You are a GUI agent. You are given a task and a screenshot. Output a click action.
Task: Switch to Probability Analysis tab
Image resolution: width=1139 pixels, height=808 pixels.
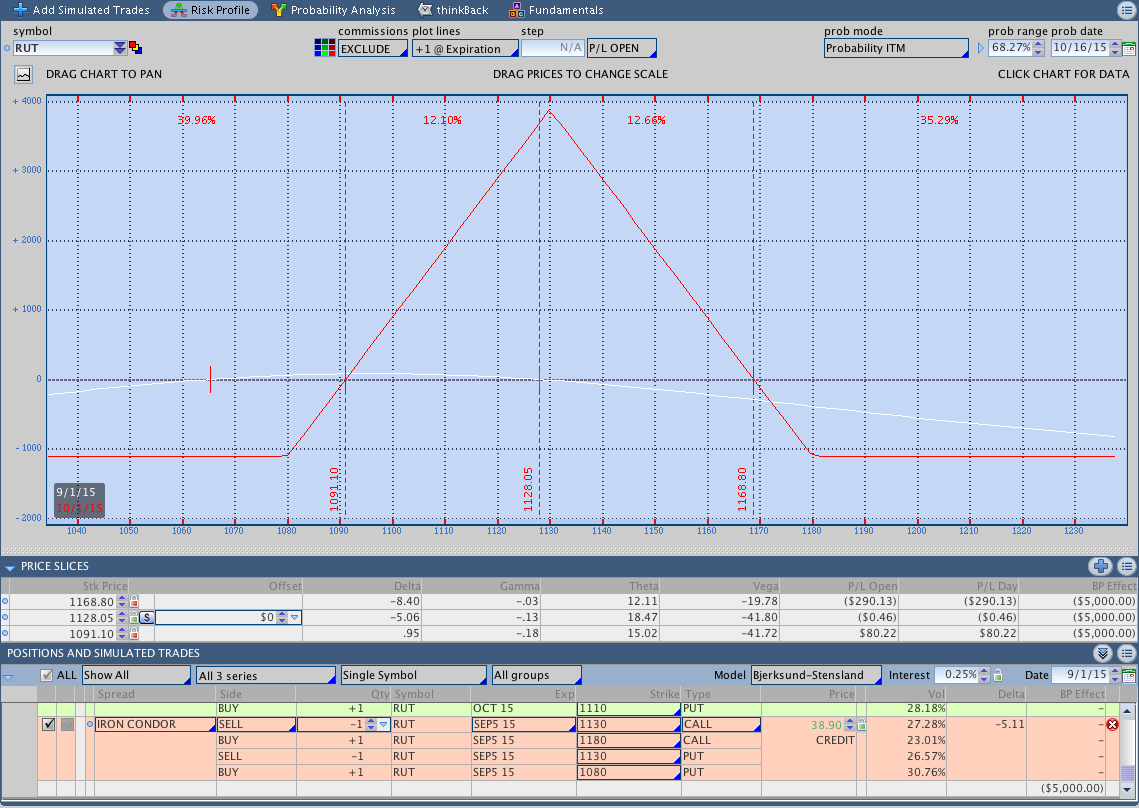click(x=333, y=10)
